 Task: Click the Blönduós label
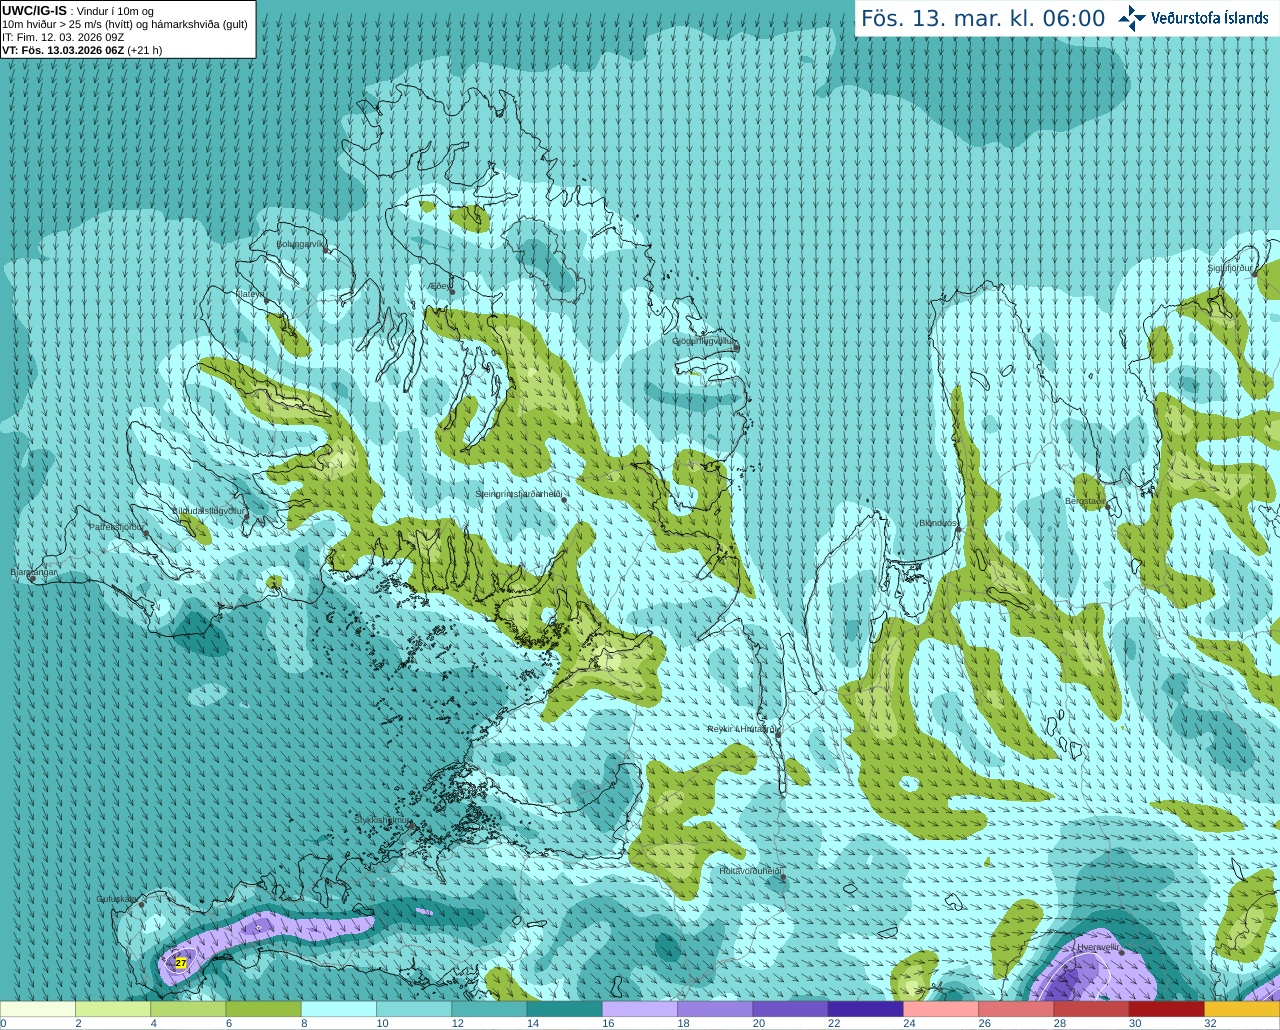pos(938,523)
